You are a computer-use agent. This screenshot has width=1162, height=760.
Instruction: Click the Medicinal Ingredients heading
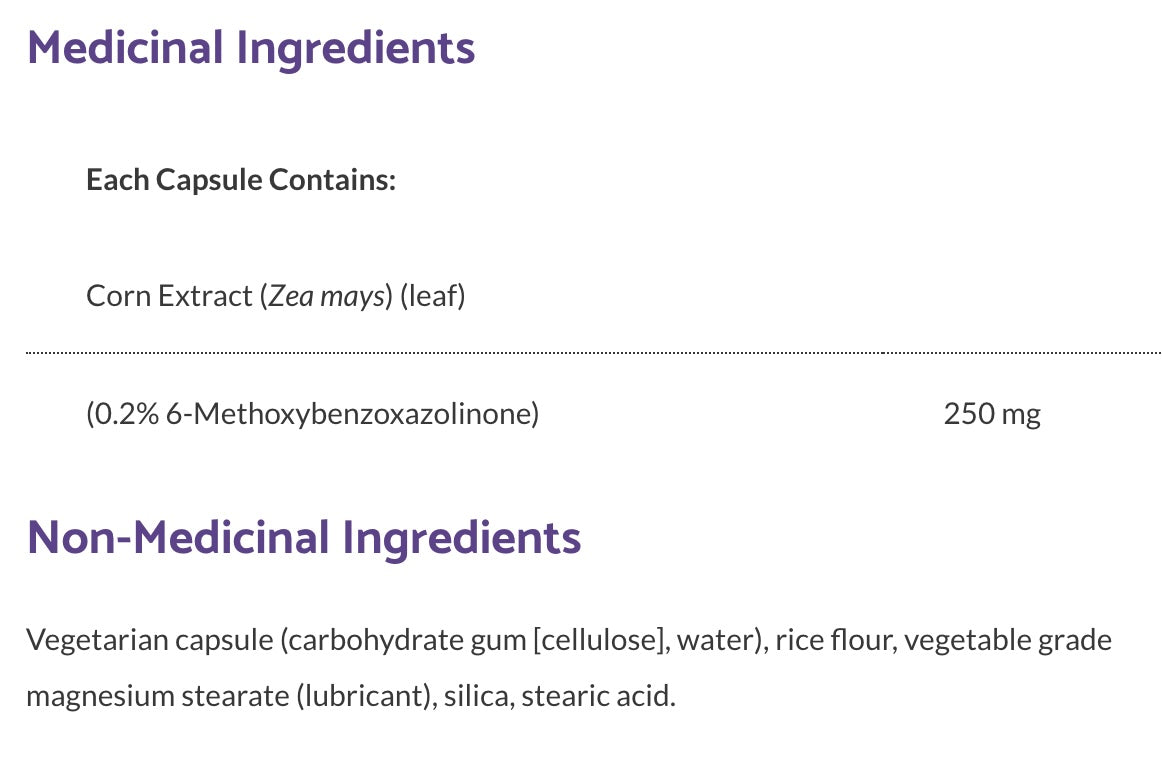(x=250, y=49)
